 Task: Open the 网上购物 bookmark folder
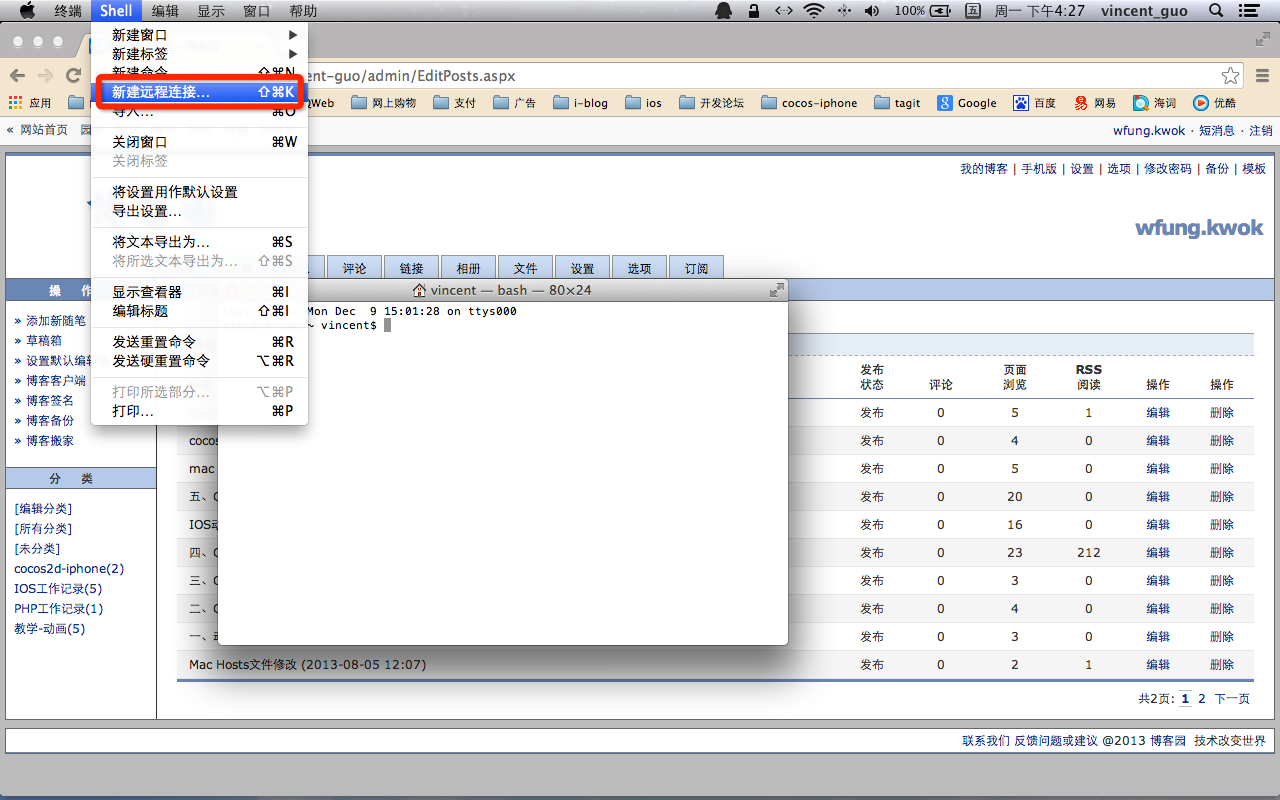coord(383,103)
